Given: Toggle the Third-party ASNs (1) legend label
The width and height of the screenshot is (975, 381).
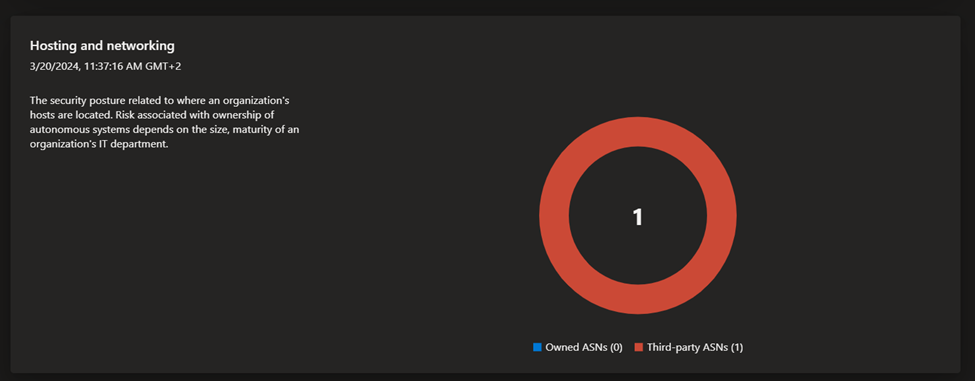Looking at the screenshot, I should pos(695,347).
